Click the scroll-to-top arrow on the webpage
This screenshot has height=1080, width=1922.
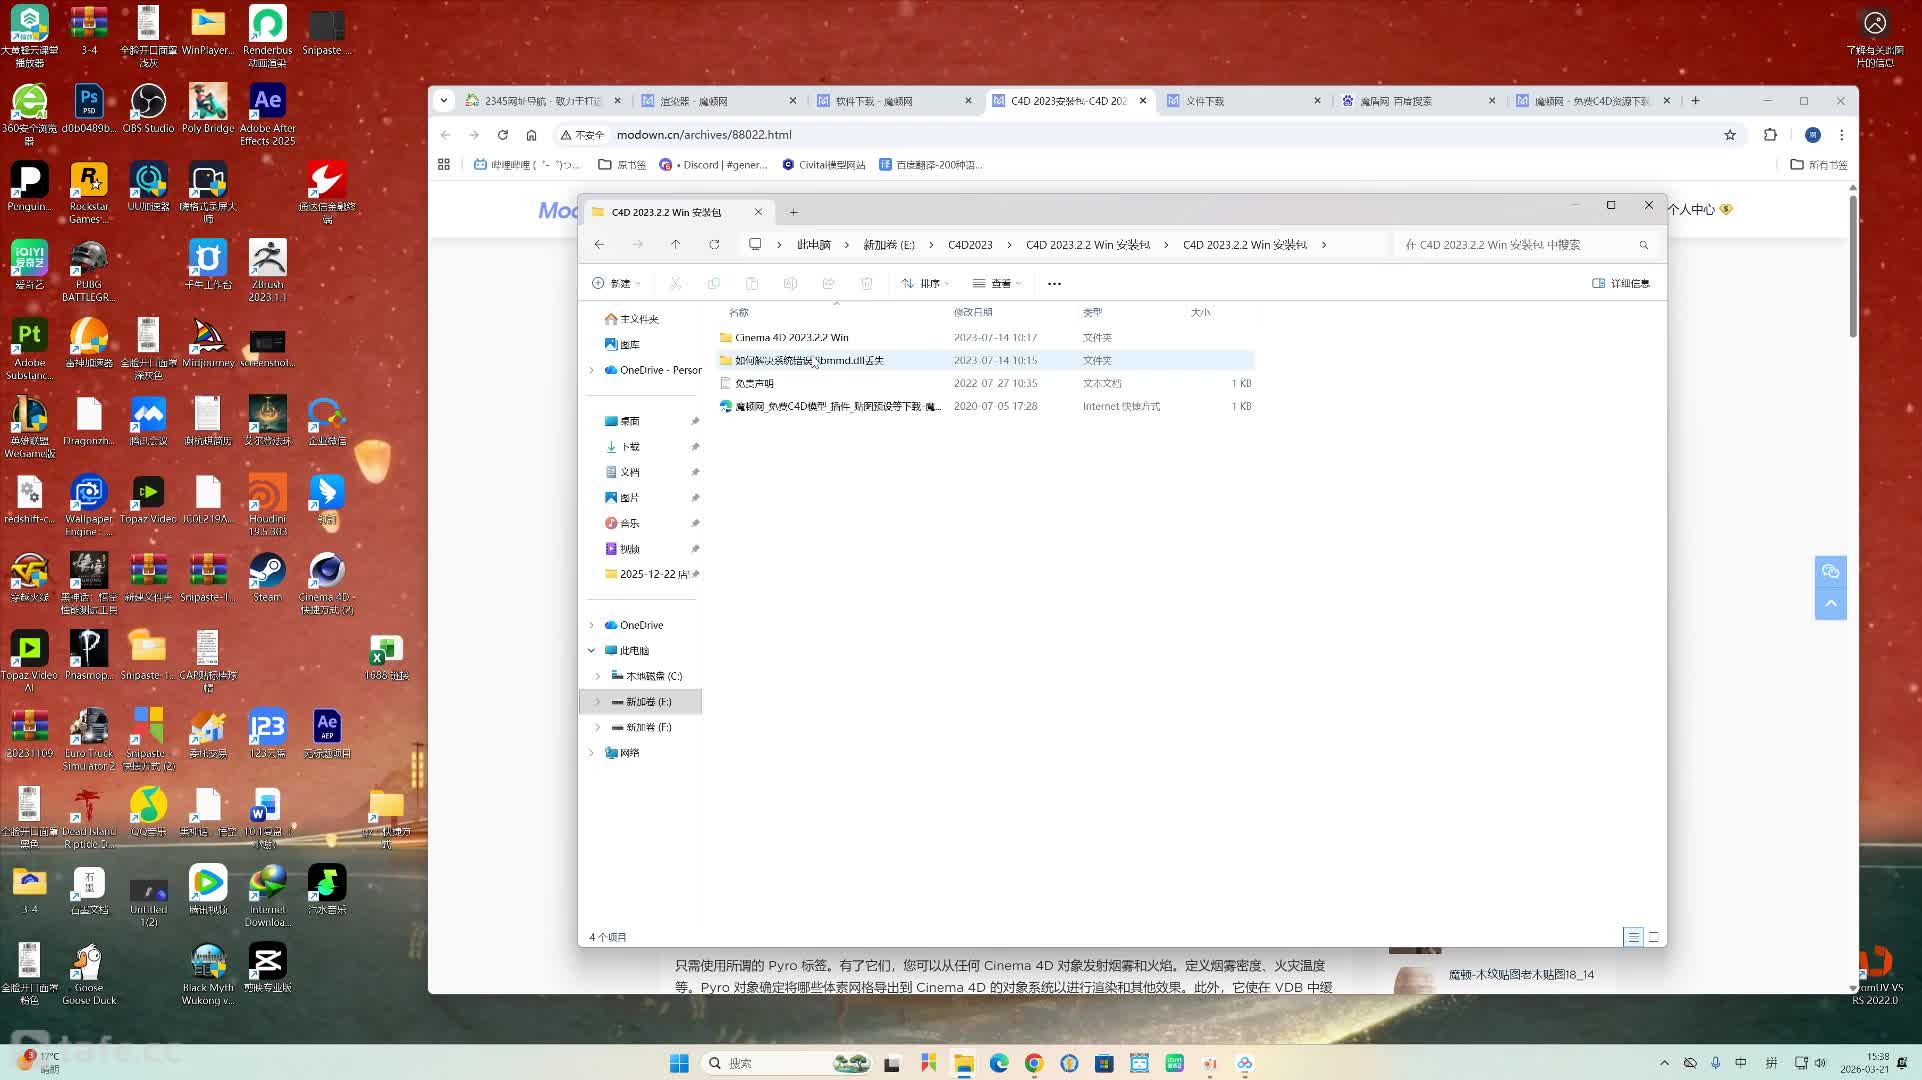click(1831, 603)
